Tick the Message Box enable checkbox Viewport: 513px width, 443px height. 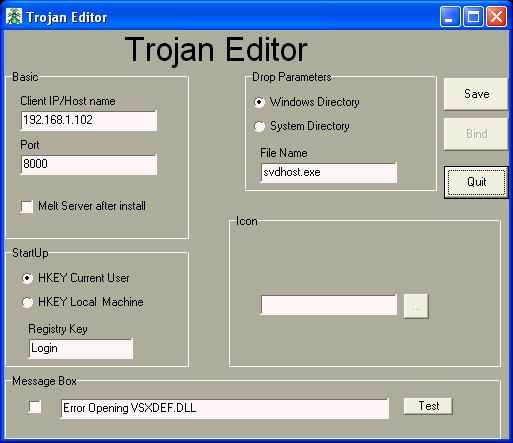(35, 407)
